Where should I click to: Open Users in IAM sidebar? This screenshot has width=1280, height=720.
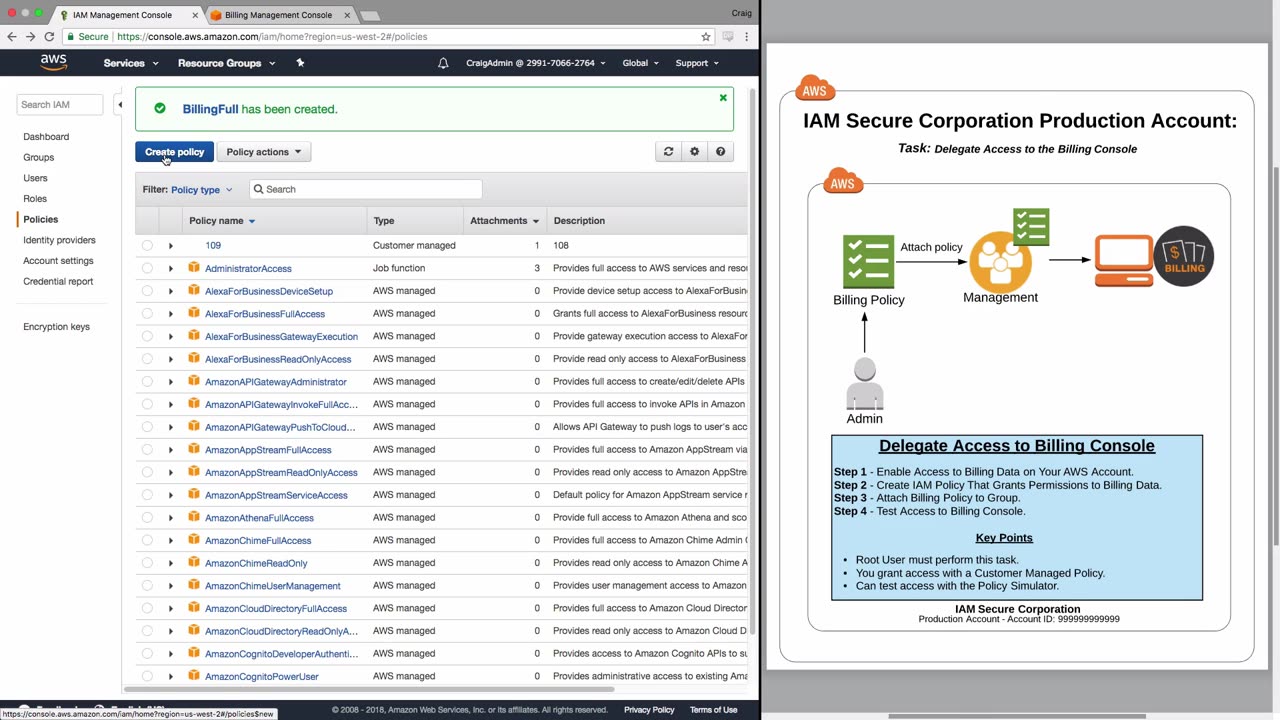35,178
